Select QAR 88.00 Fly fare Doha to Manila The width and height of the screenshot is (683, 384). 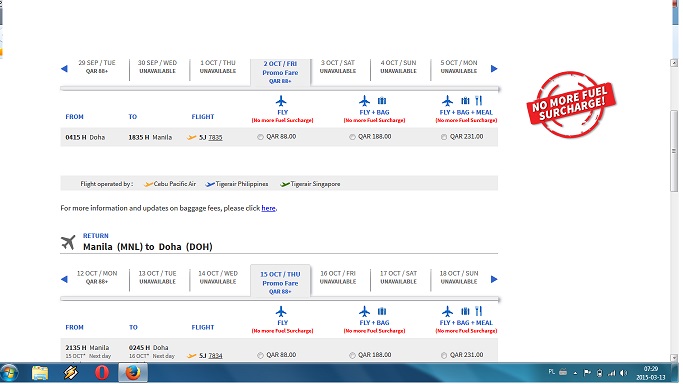(260, 137)
